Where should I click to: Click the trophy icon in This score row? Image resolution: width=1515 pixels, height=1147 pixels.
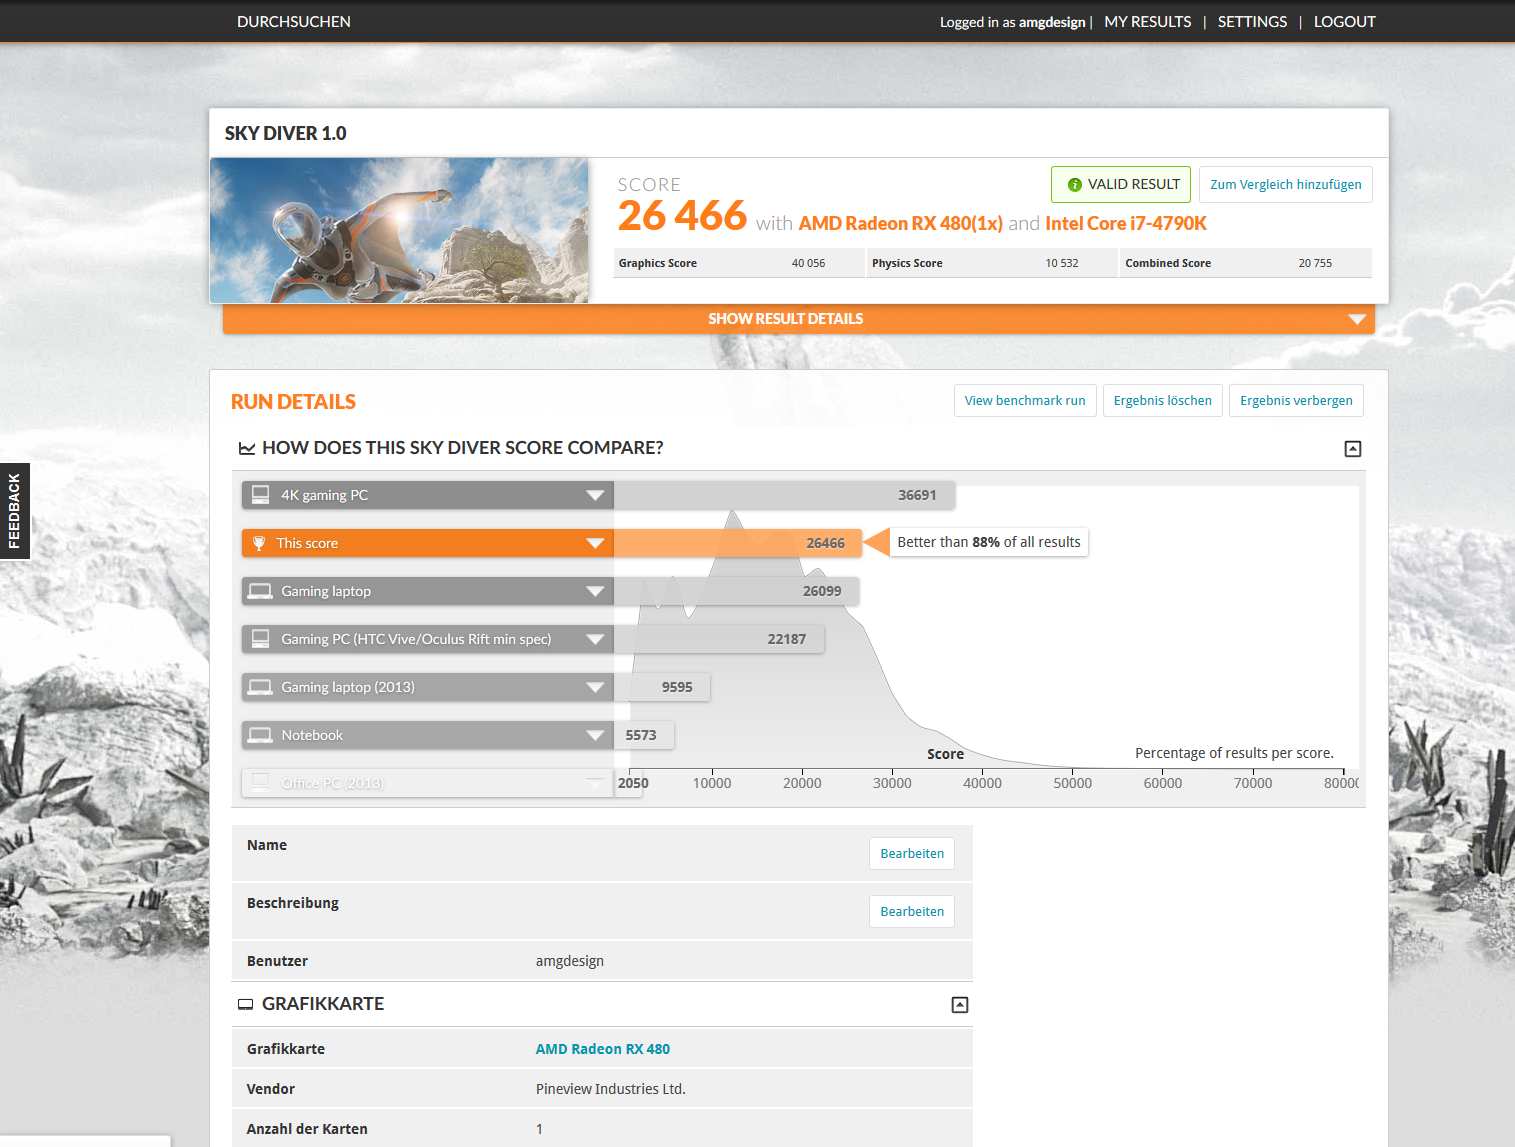click(x=259, y=543)
